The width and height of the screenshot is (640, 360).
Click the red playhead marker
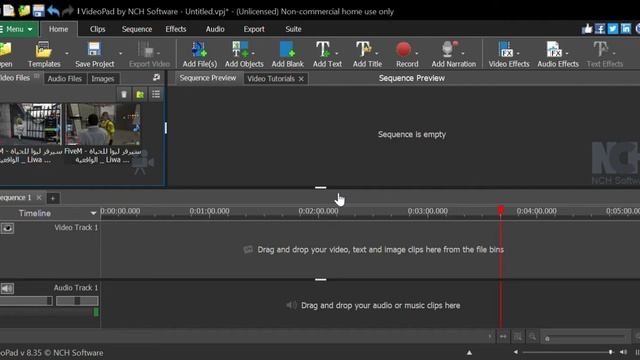501,211
